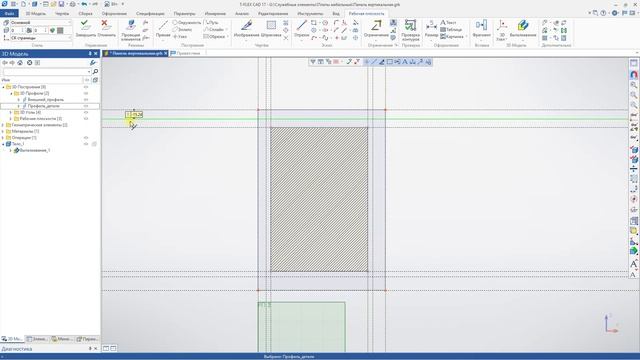Open the wrench settings in 3D Модель panel

point(93,62)
